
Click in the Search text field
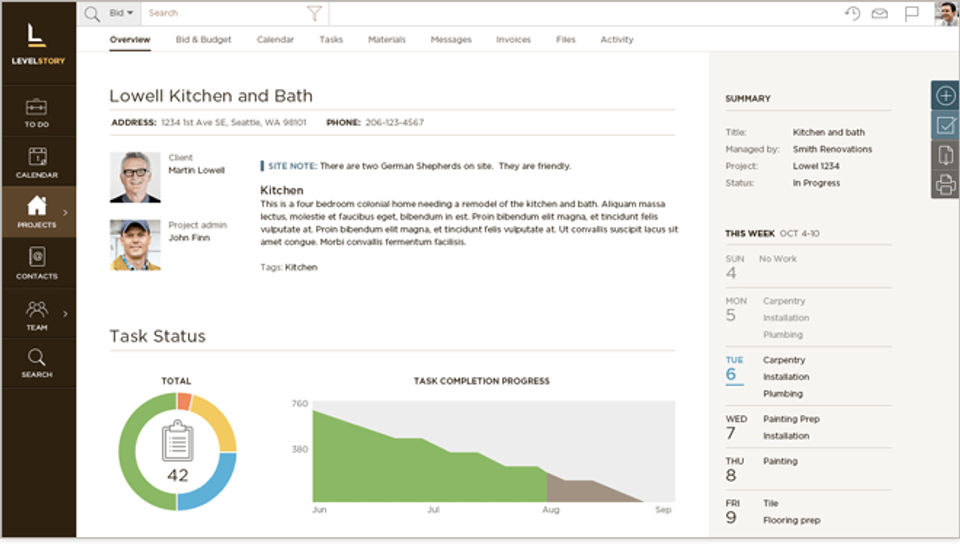pos(225,13)
